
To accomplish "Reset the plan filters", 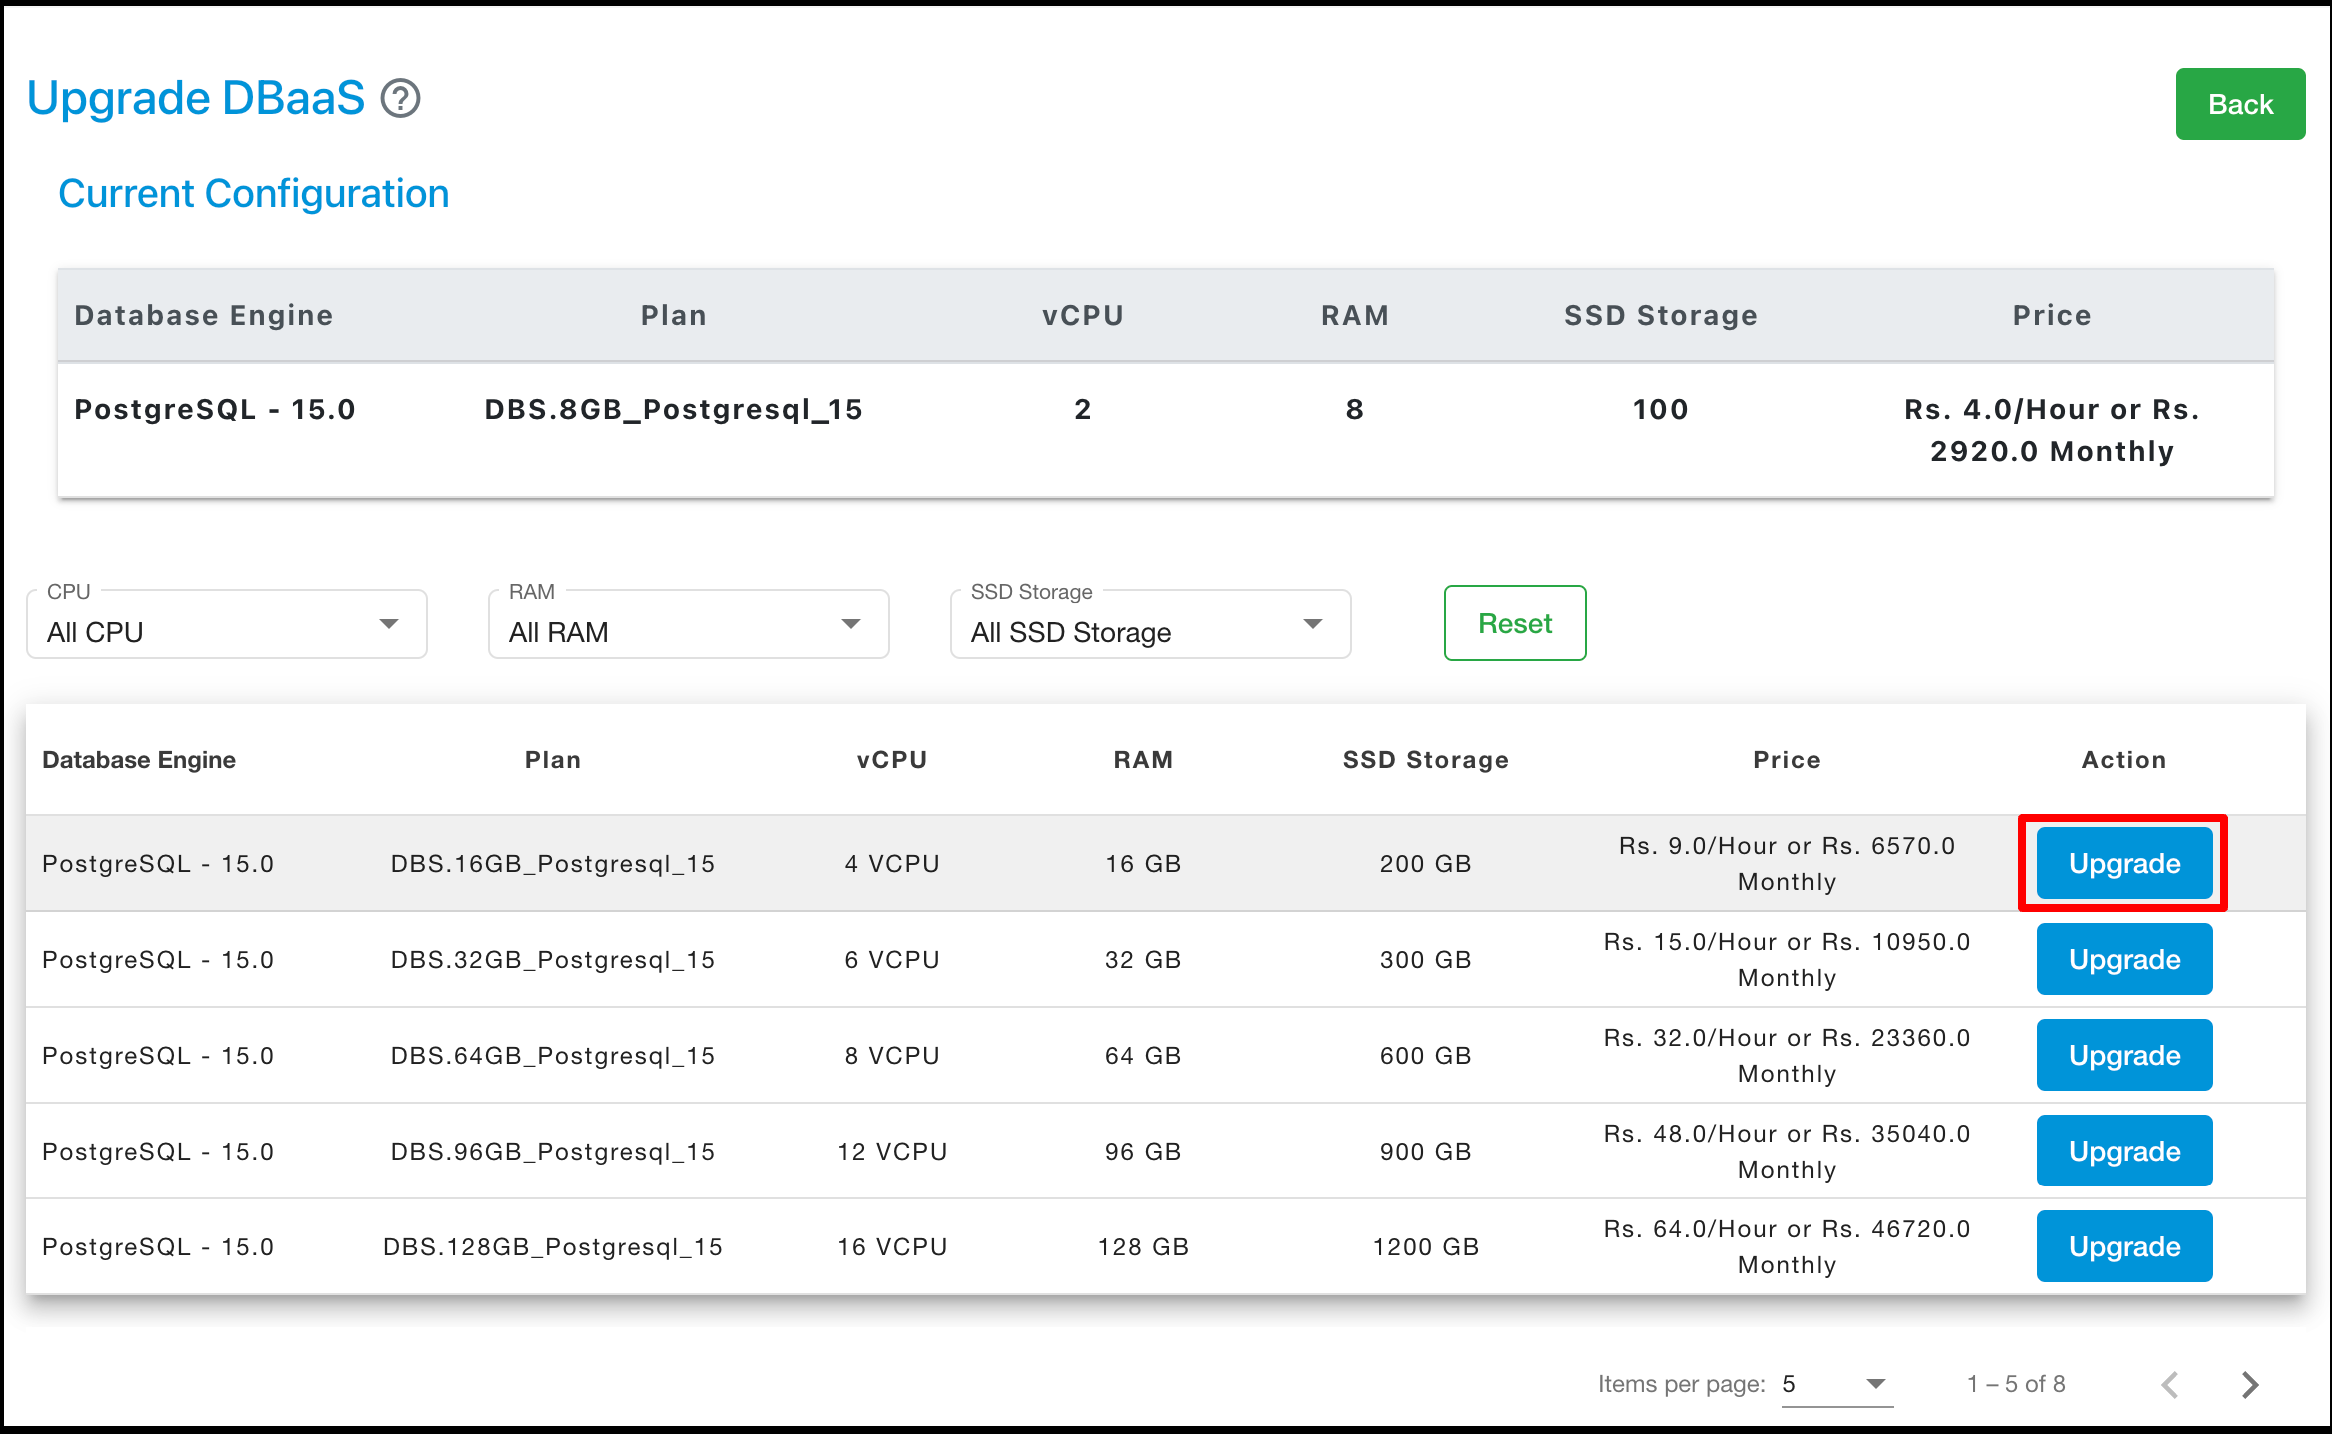I will coord(1515,623).
